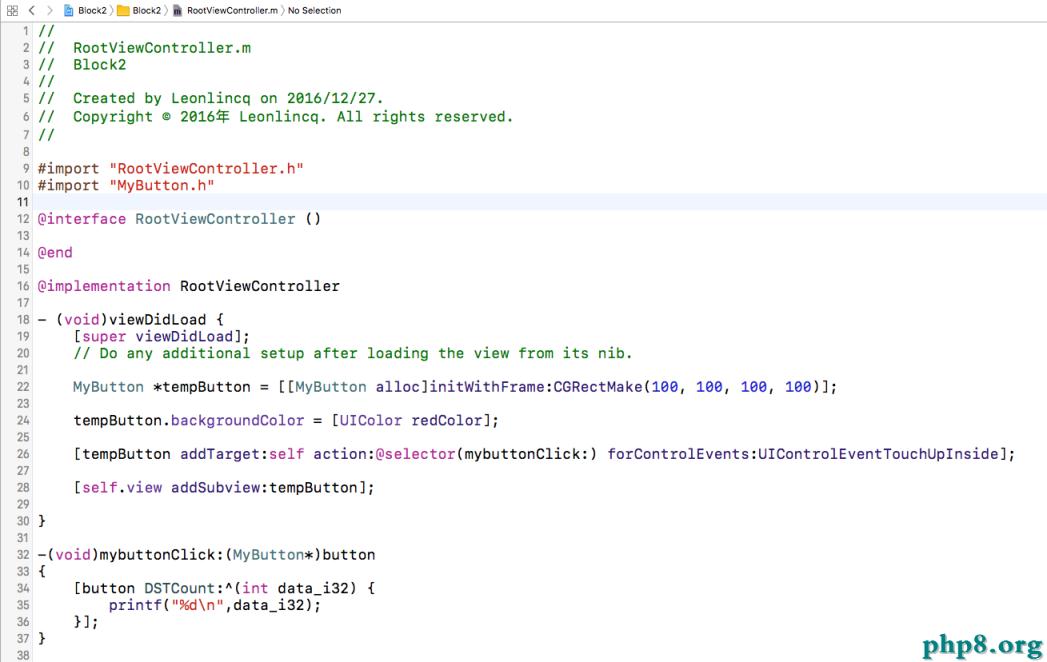Viewport: 1047px width, 662px height.
Task: Go back with the left arrow
Action: (x=31, y=10)
